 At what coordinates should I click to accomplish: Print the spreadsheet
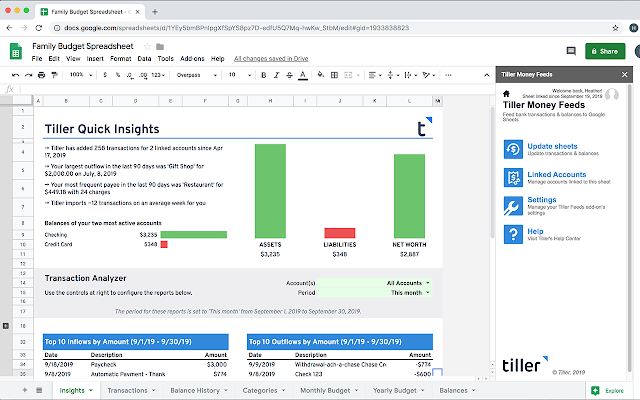41,75
